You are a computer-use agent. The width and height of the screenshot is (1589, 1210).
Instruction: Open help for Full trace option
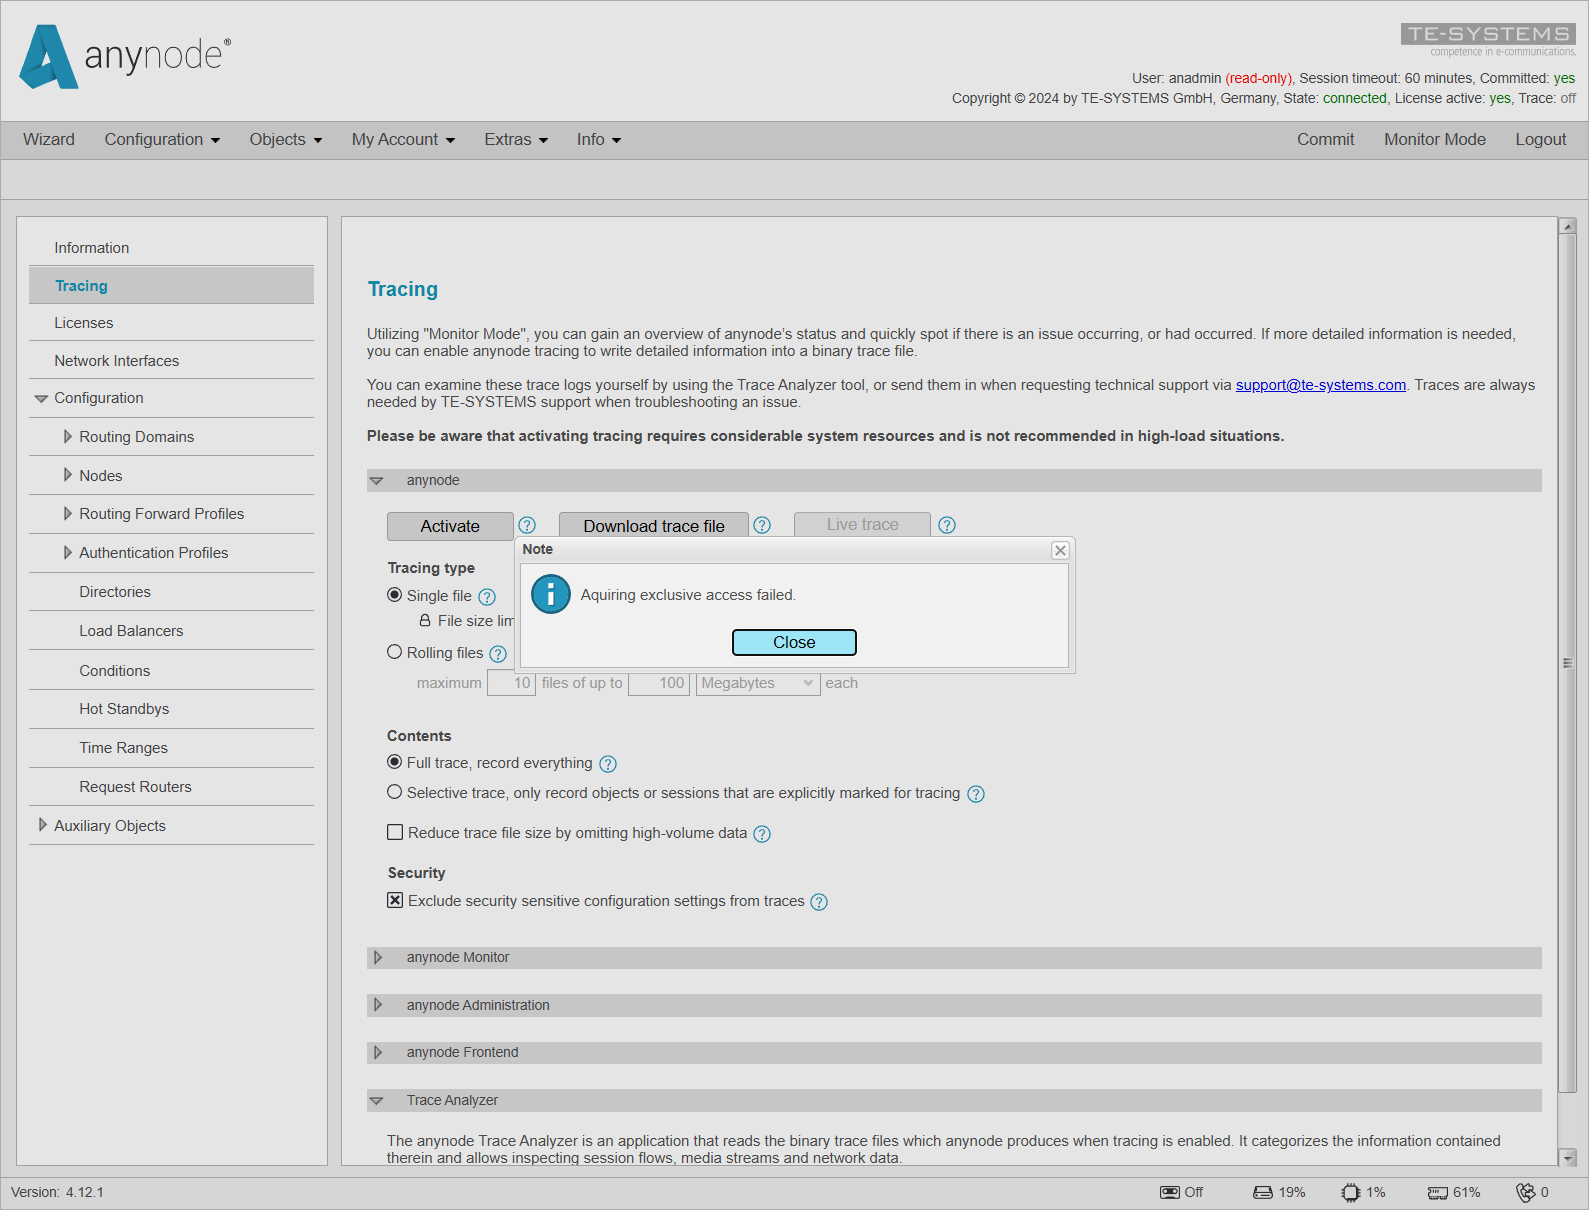[x=608, y=764]
